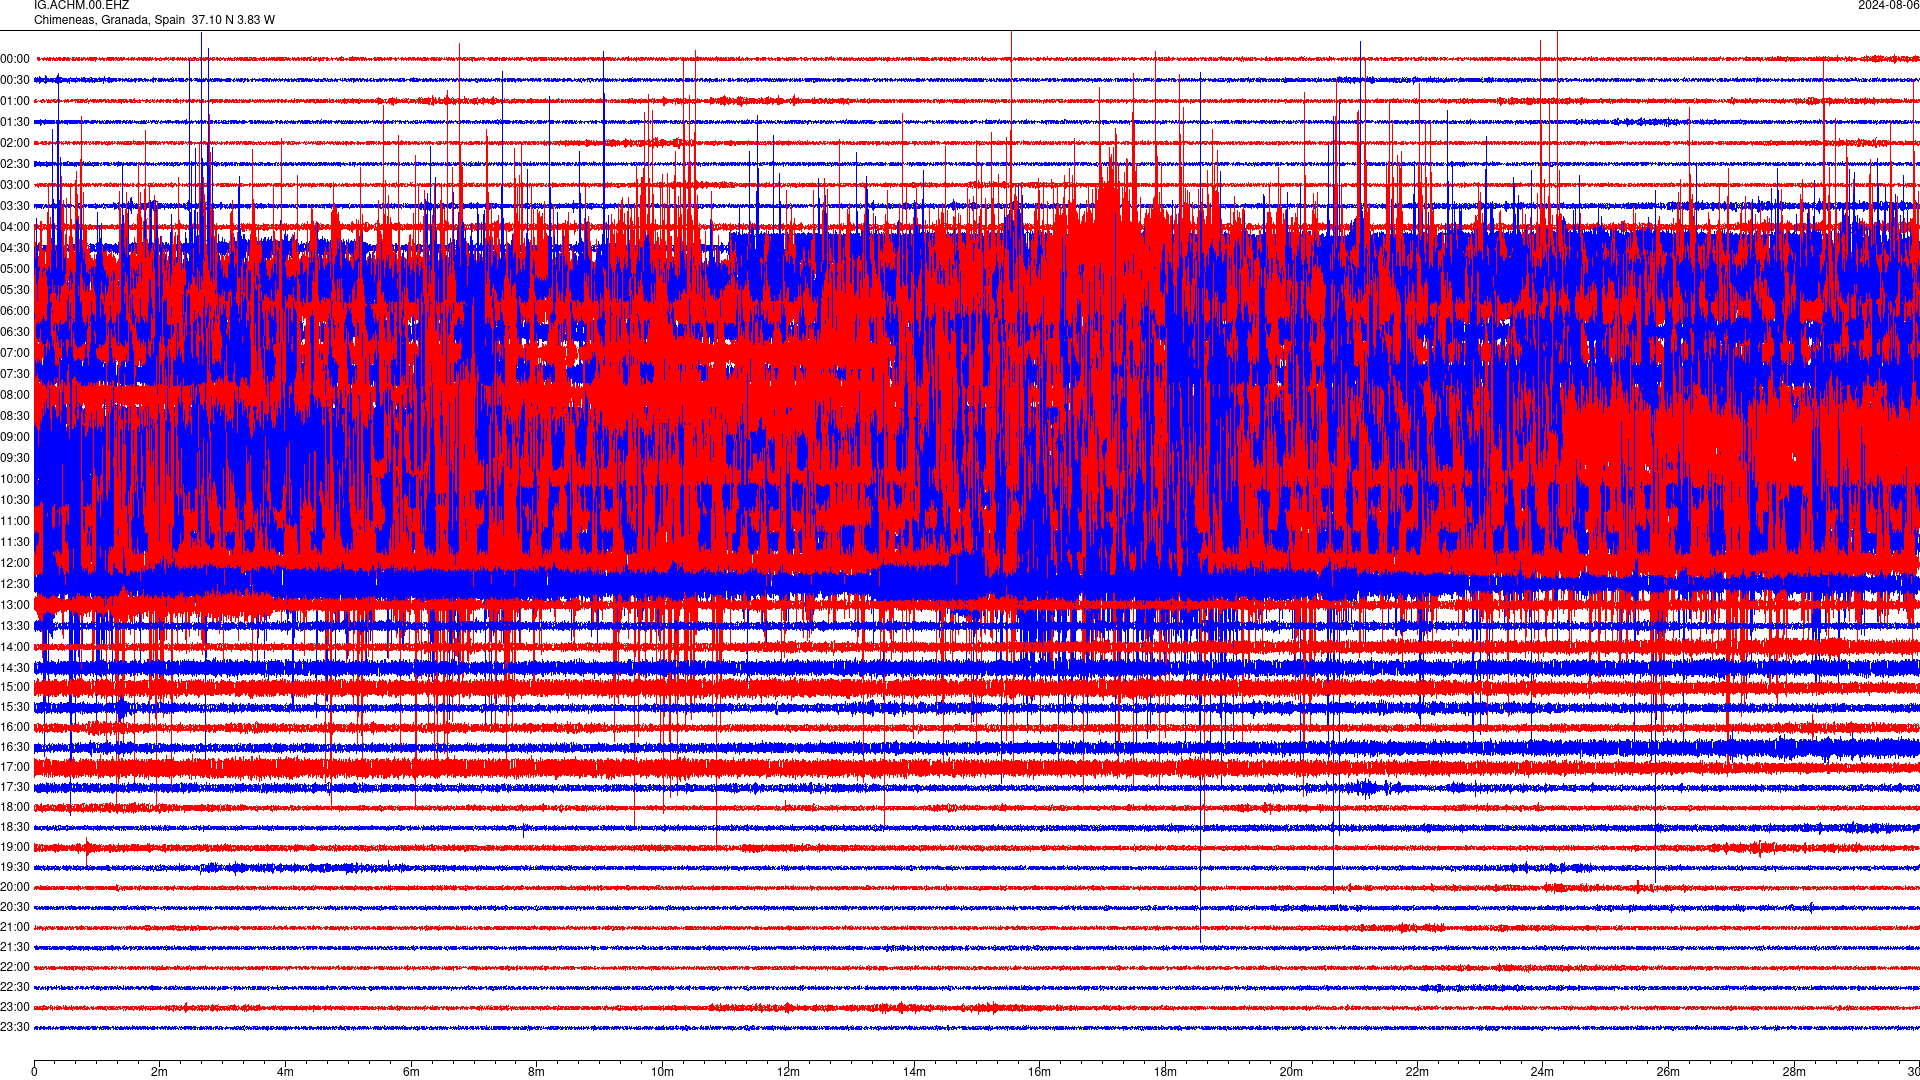Select the 23:30 trace time label
Image resolution: width=1920 pixels, height=1080 pixels.
15,1027
